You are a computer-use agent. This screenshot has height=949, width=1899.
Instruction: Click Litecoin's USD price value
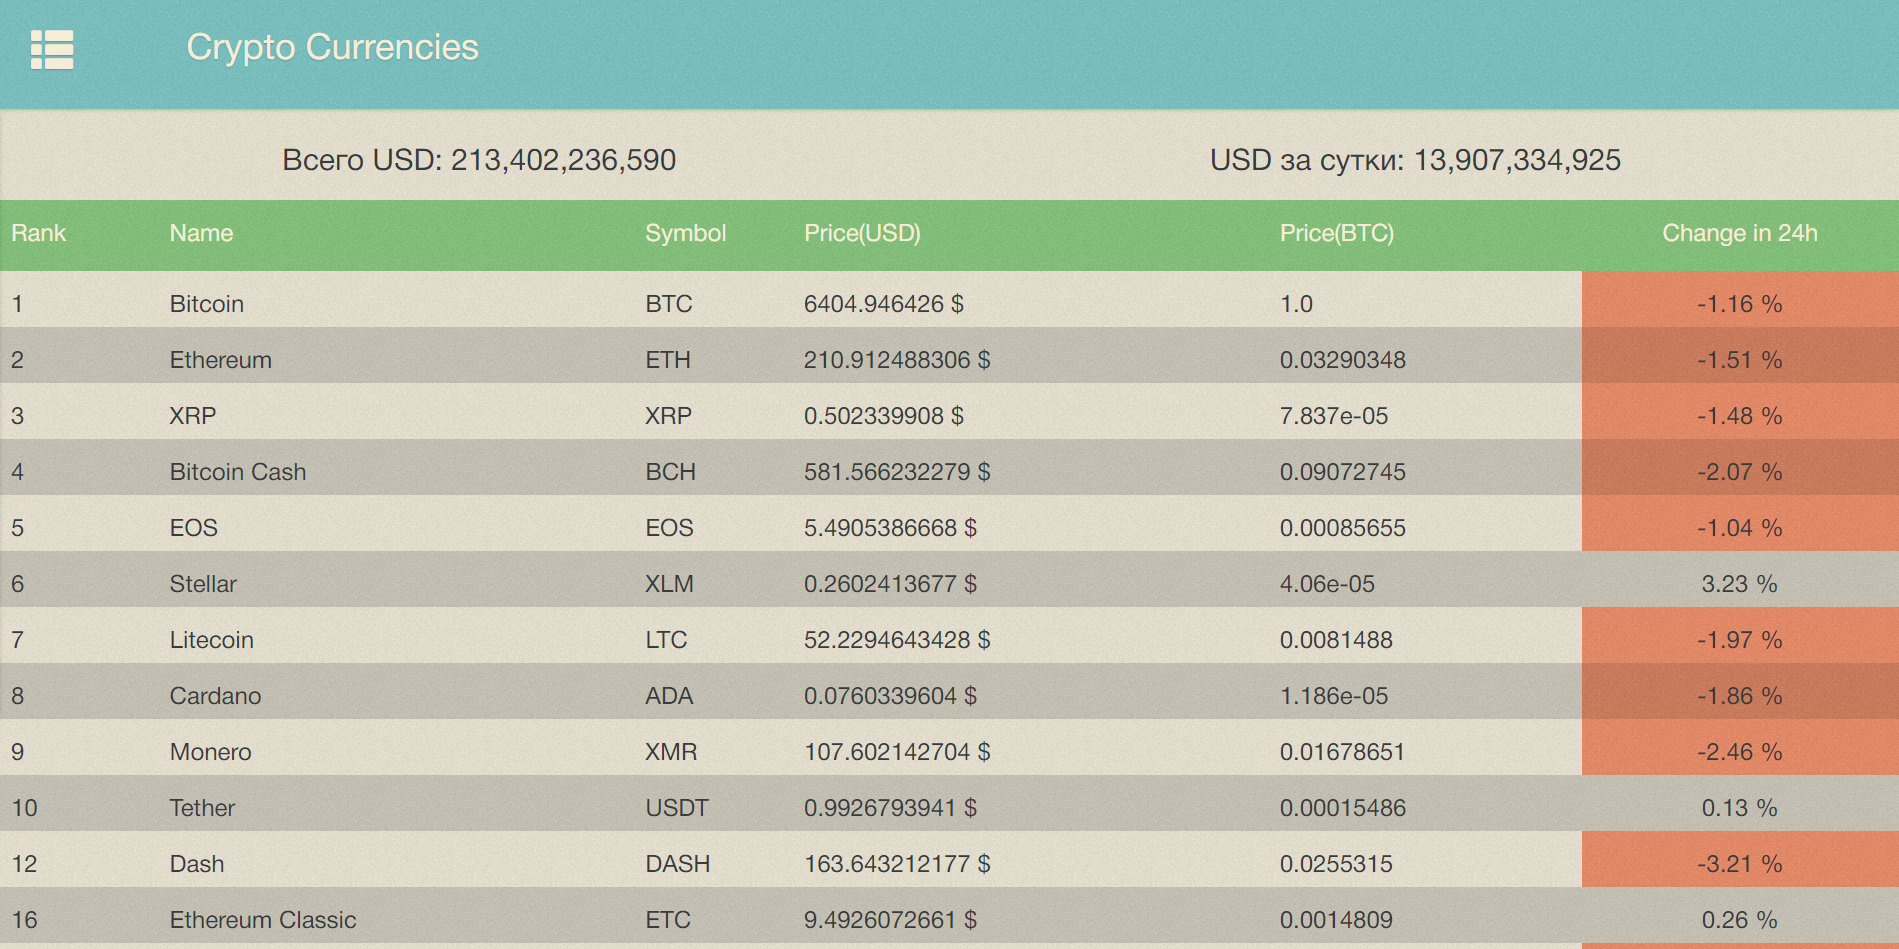tap(897, 640)
